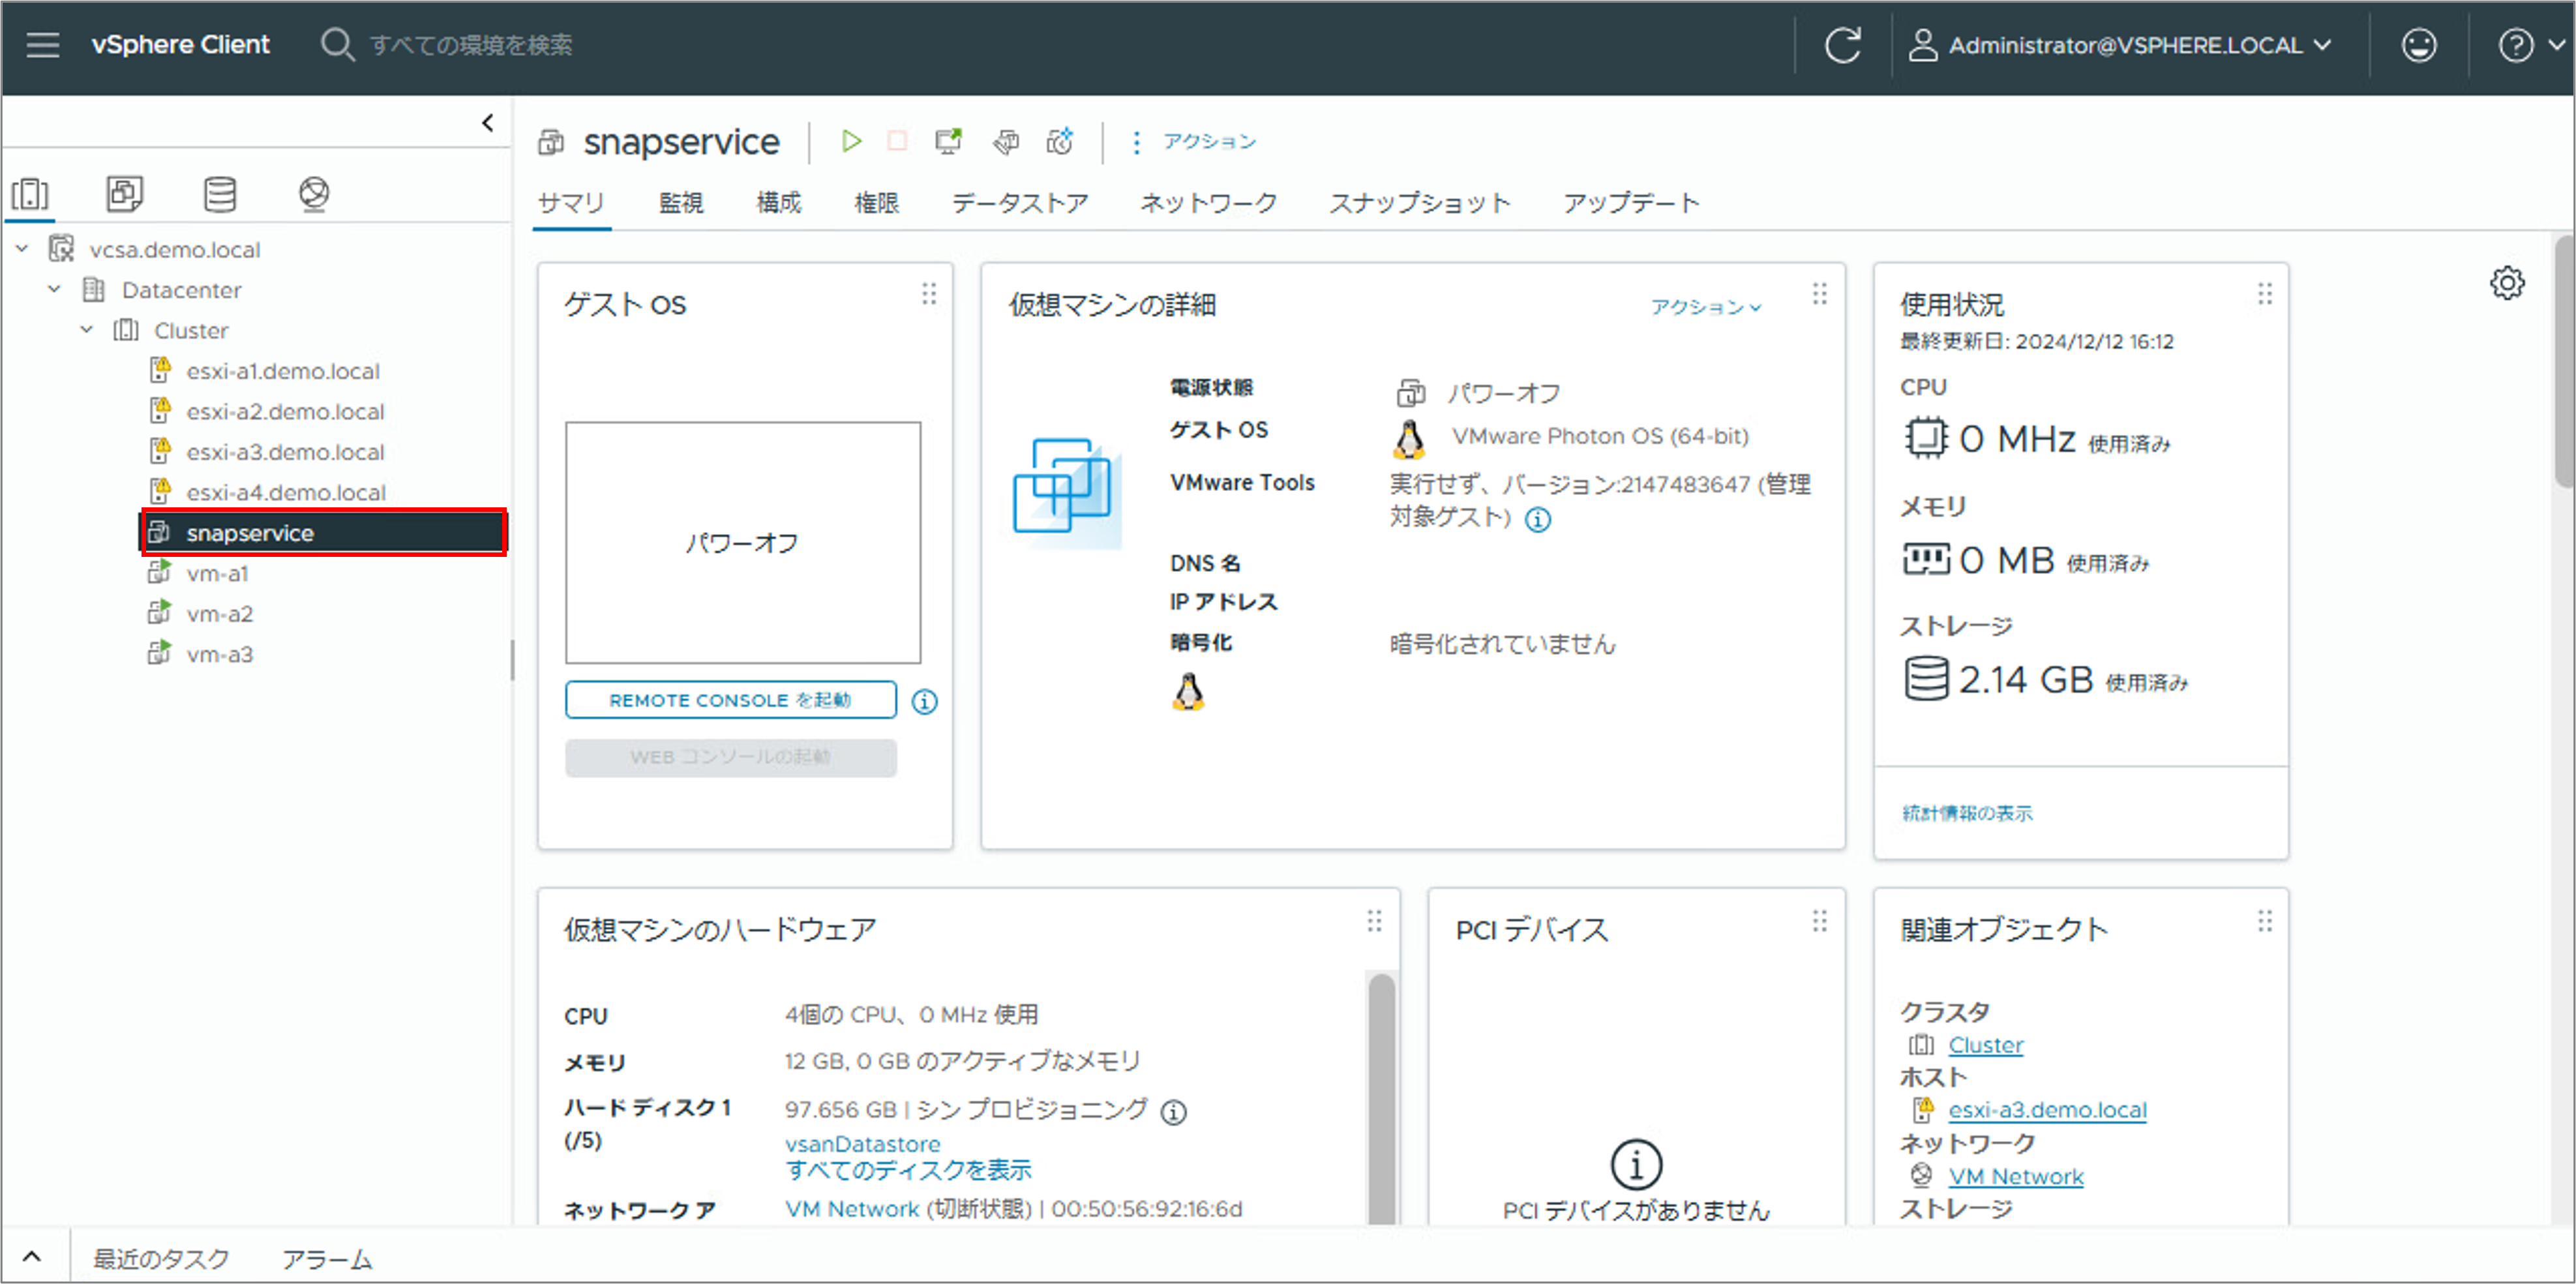
Task: Click the power off stop icon
Action: 897,141
